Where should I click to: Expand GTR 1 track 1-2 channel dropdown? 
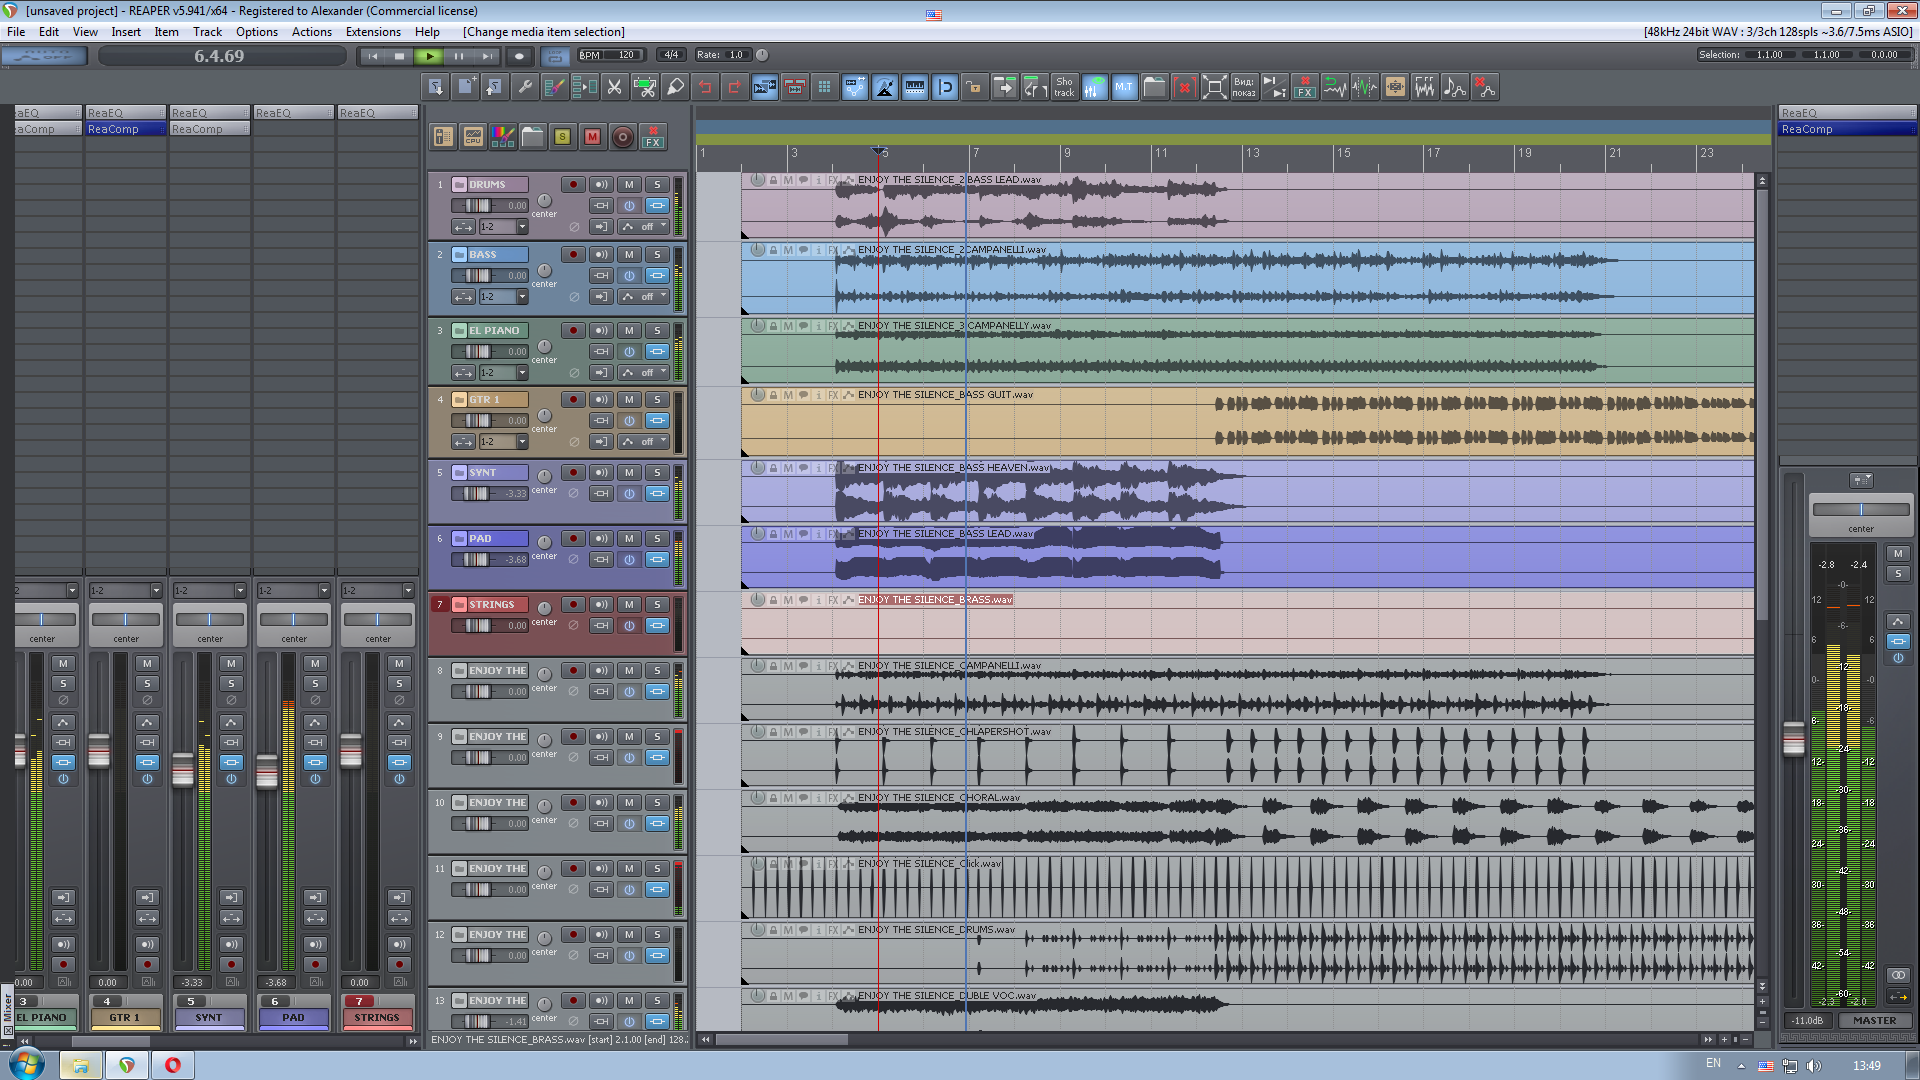(521, 442)
